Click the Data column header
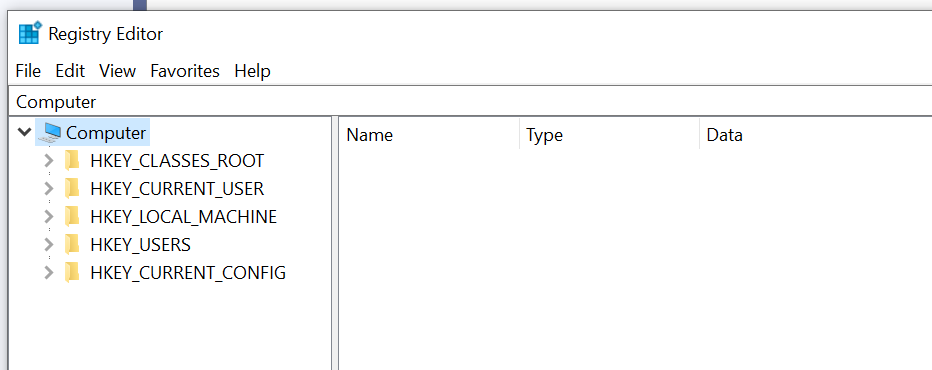This screenshot has height=370, width=932. pos(816,135)
